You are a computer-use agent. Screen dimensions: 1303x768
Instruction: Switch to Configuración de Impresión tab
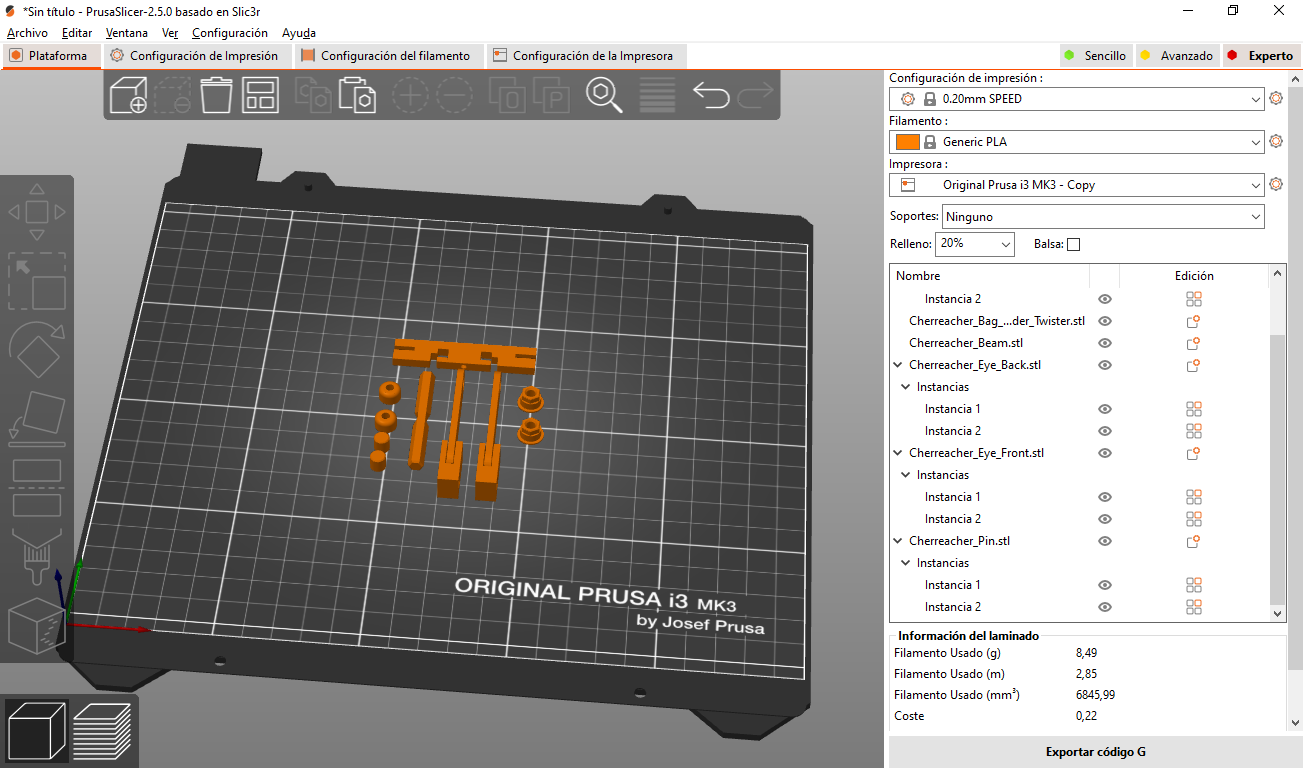(195, 56)
